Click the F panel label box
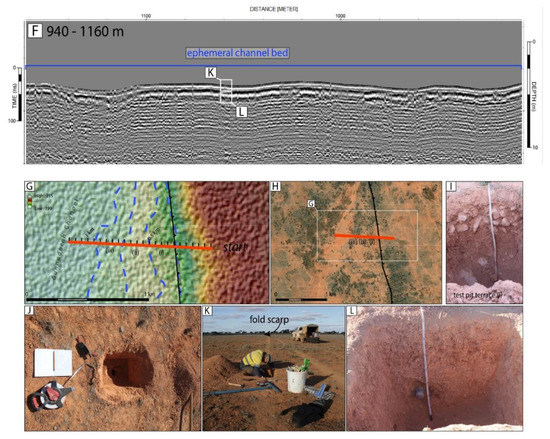The width and height of the screenshot is (550, 439). click(35, 31)
